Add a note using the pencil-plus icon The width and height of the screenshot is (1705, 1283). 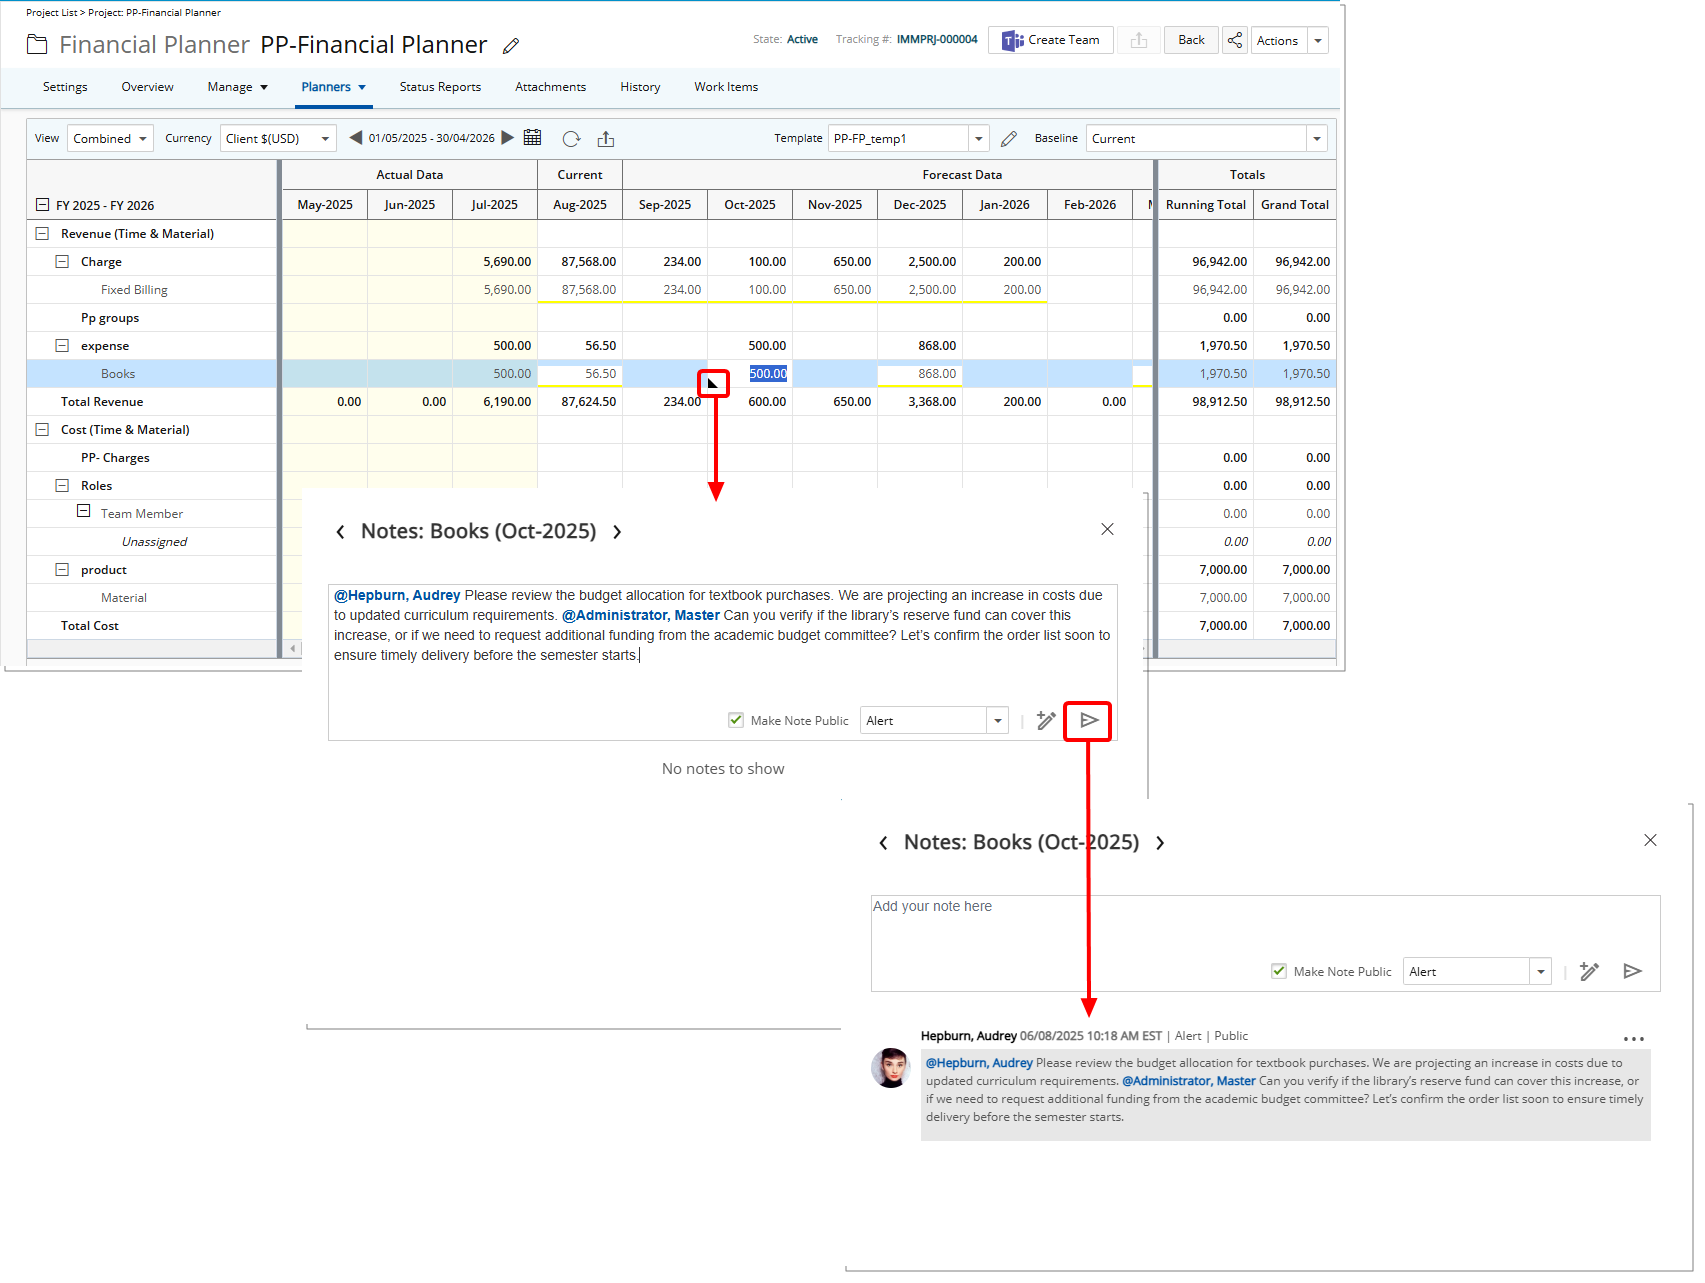click(1046, 720)
